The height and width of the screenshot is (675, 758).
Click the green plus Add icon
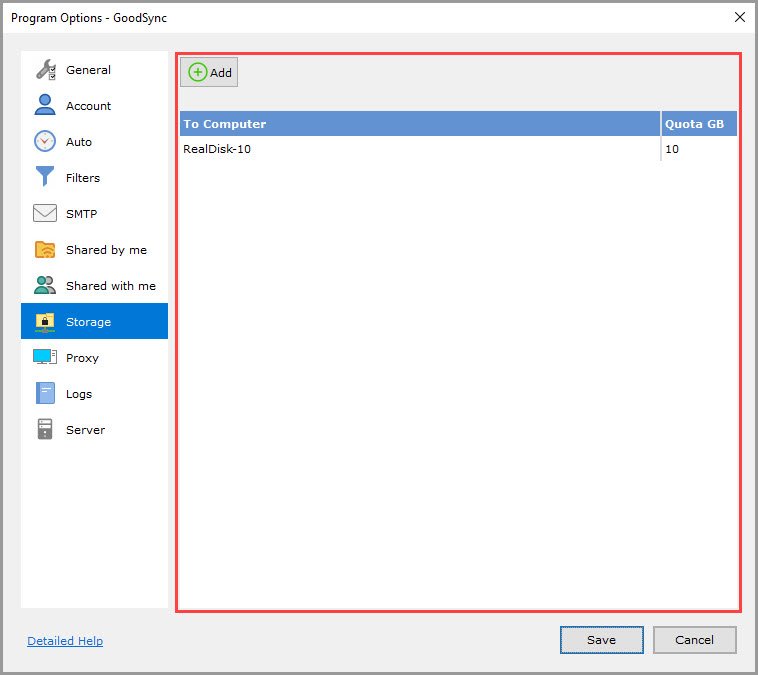pyautogui.click(x=197, y=72)
